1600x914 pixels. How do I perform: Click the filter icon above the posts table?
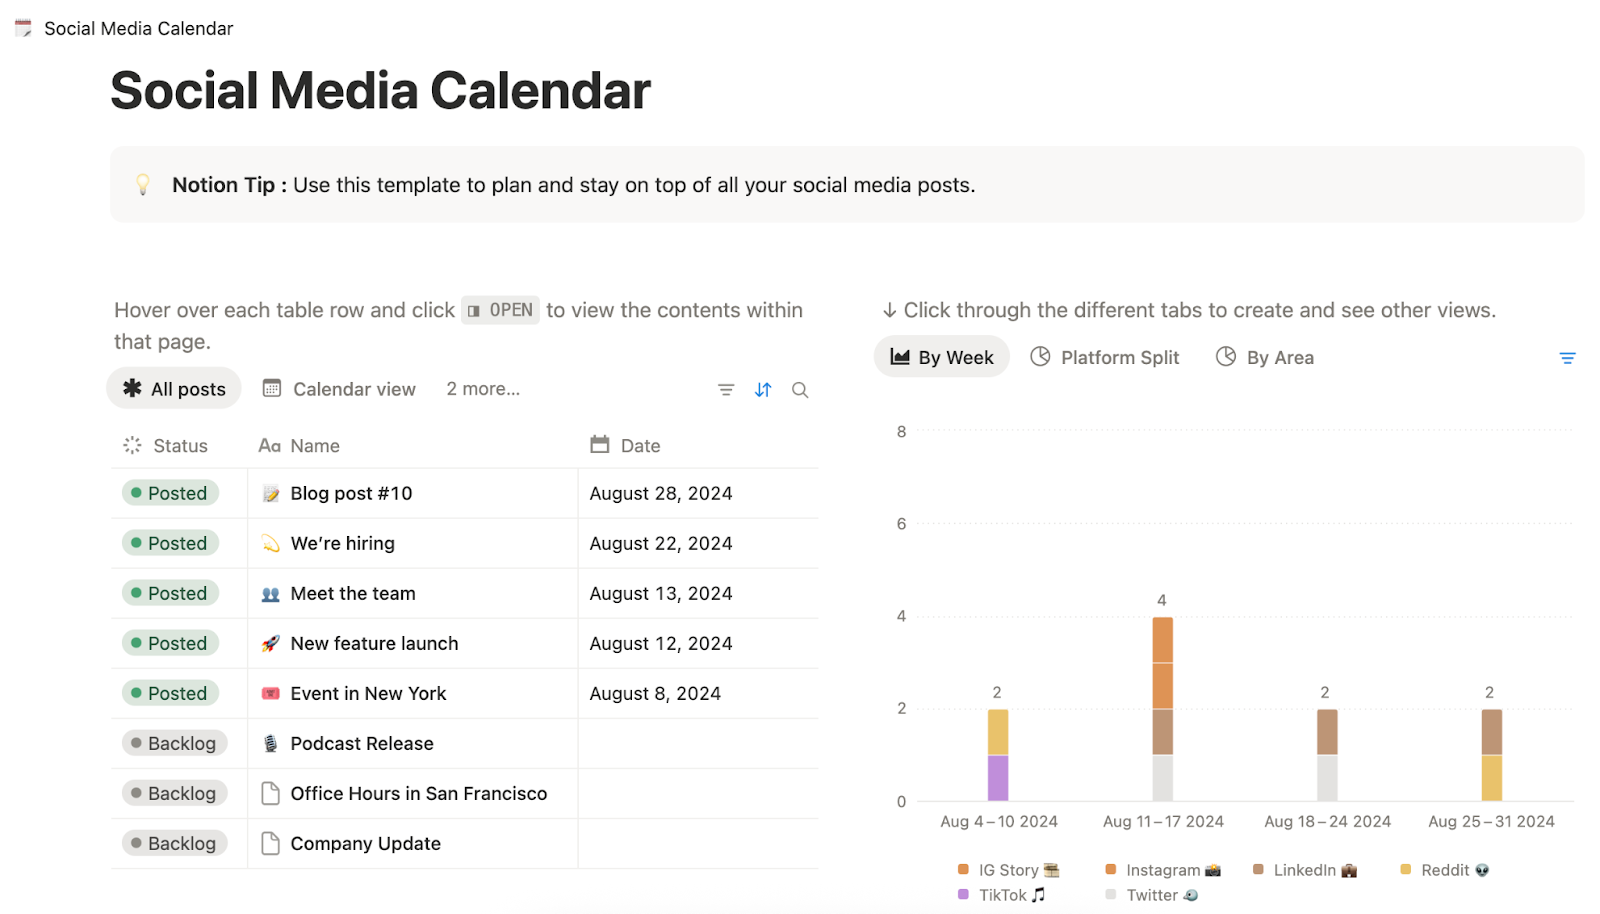(x=725, y=389)
